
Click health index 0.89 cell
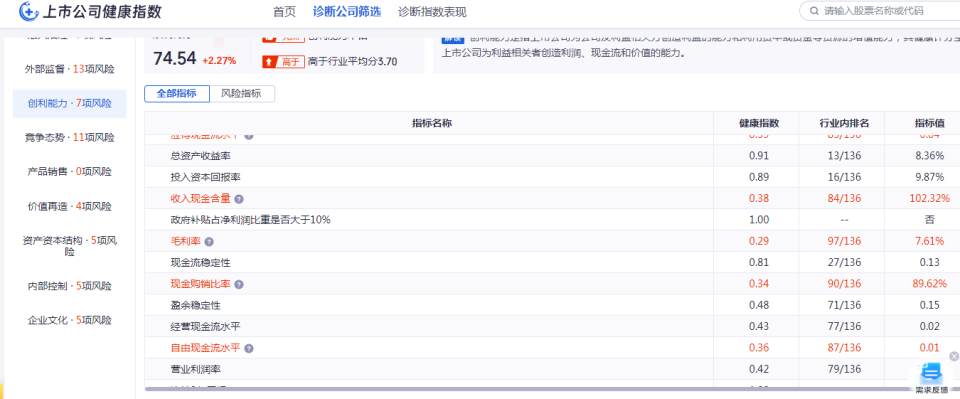pos(759,177)
